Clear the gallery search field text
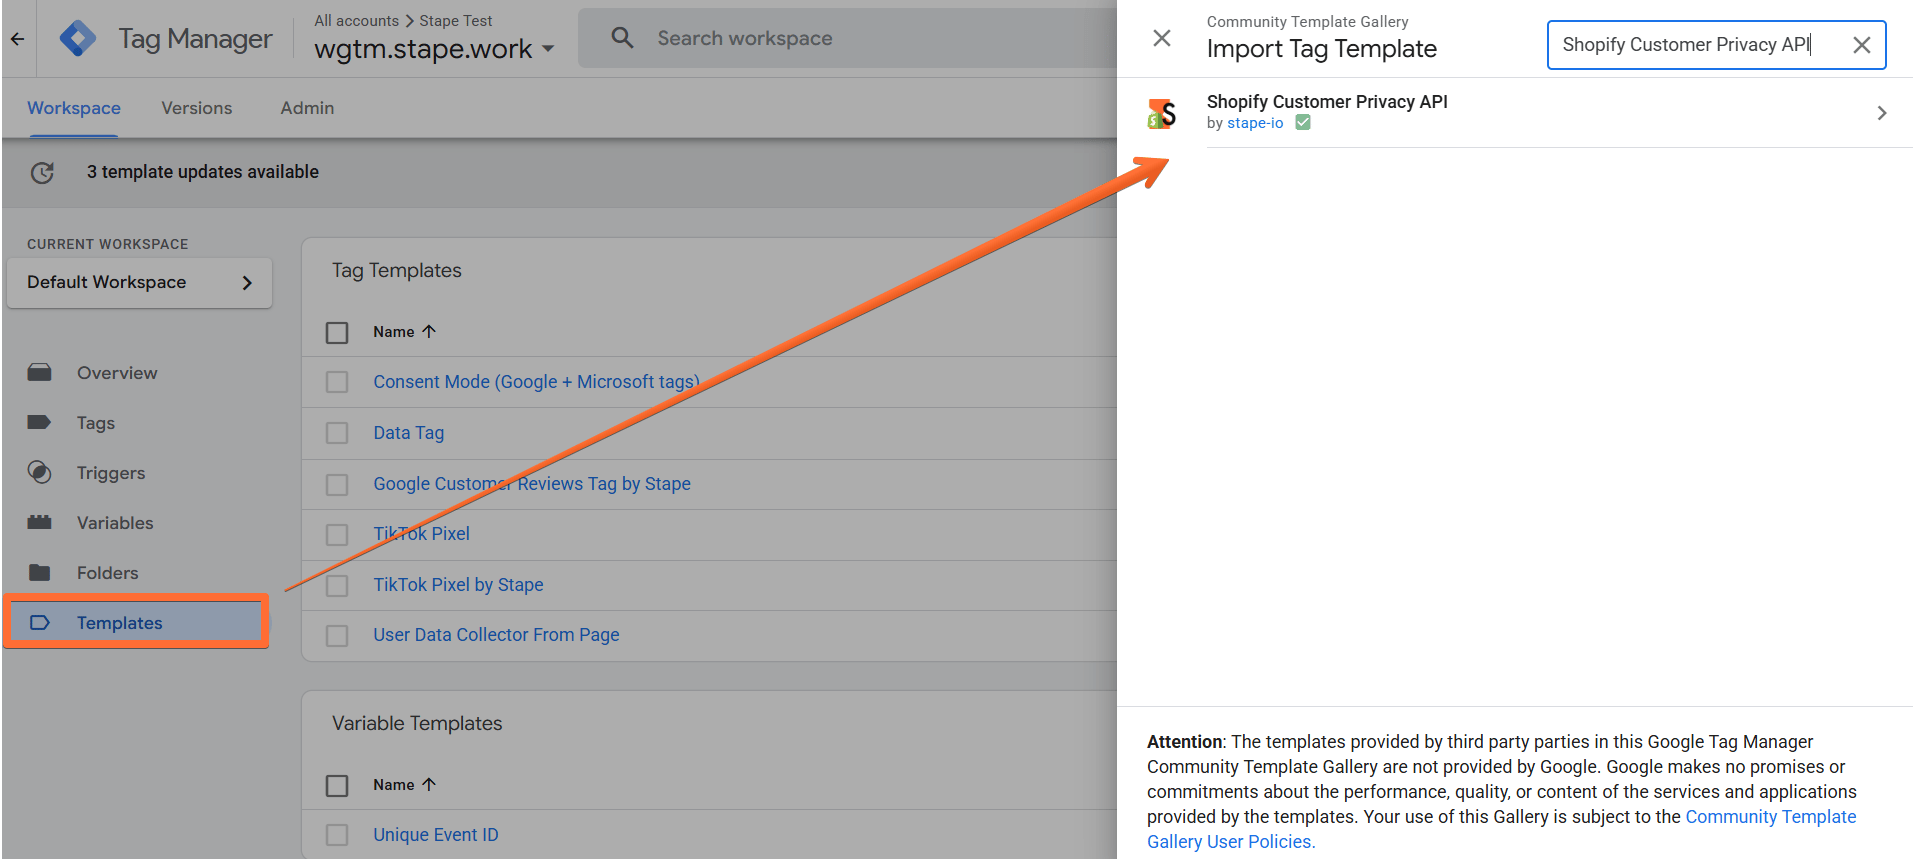 [1861, 45]
